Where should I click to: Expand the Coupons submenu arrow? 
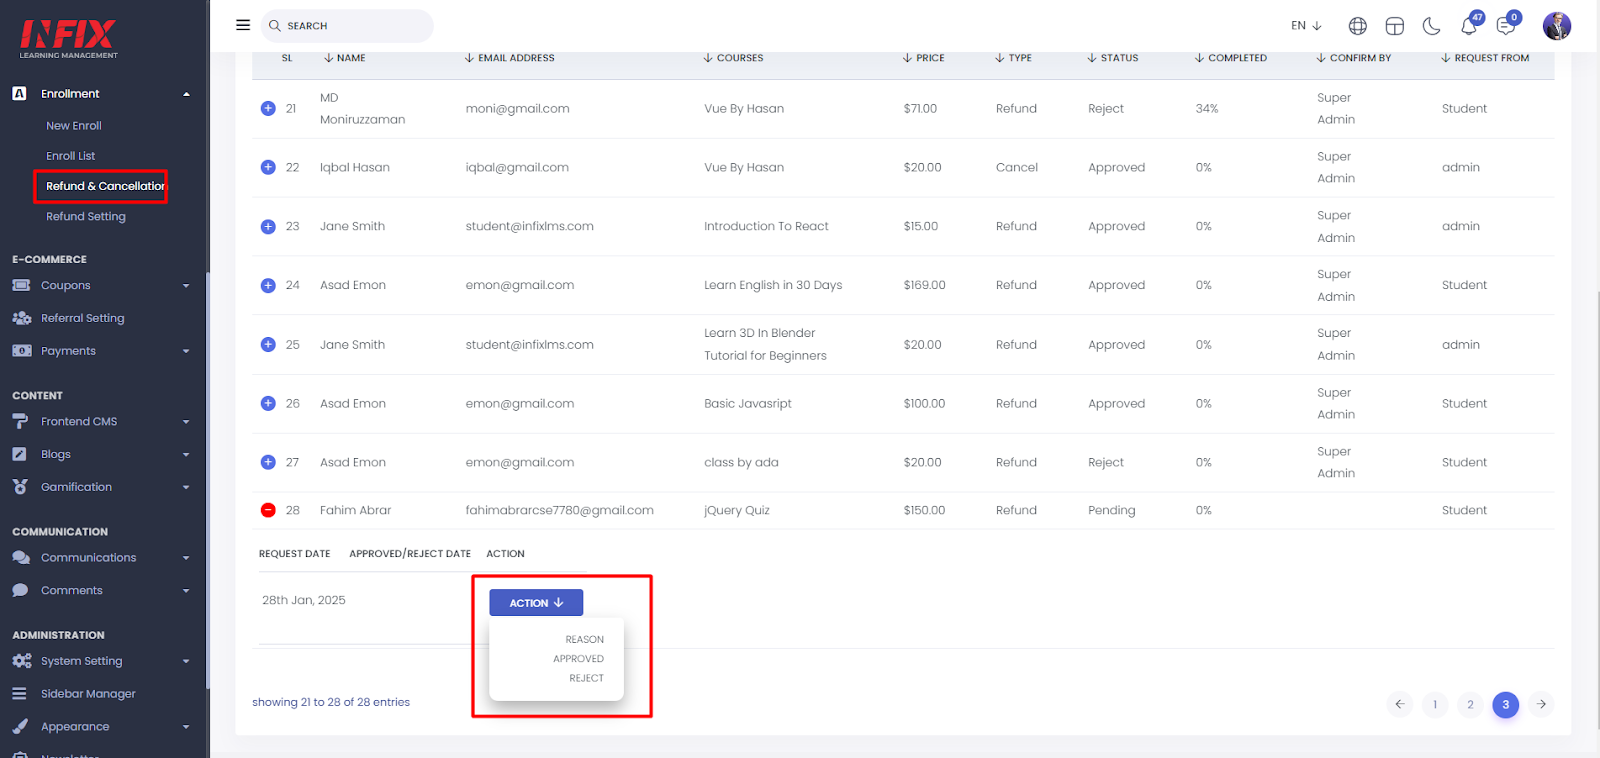[x=186, y=286]
